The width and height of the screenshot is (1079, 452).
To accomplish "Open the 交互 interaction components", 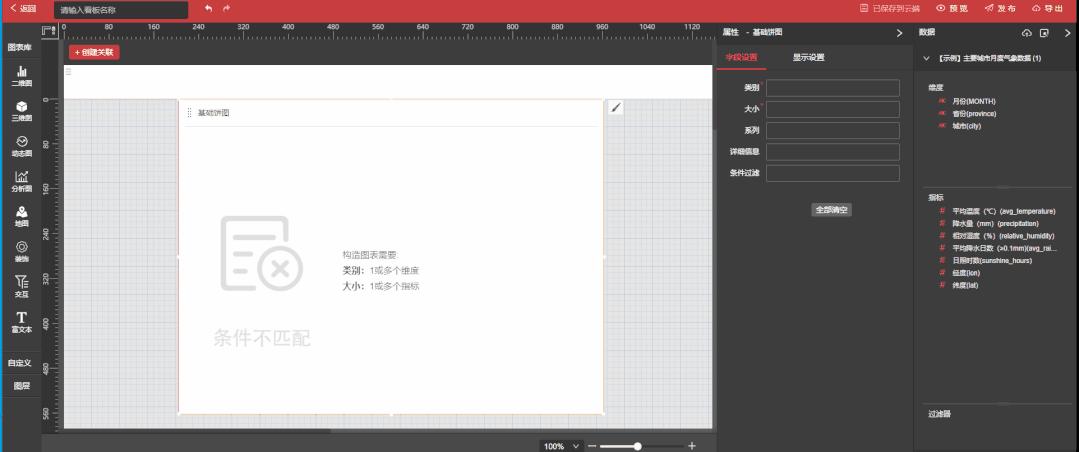I will [x=21, y=287].
